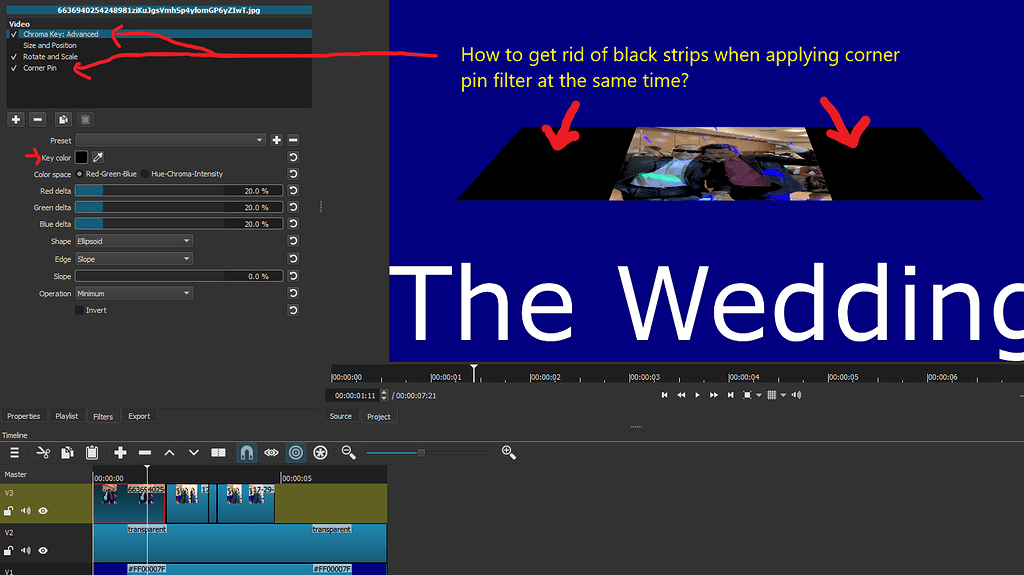Reset the Green delta value
The image size is (1024, 575).
coord(293,206)
